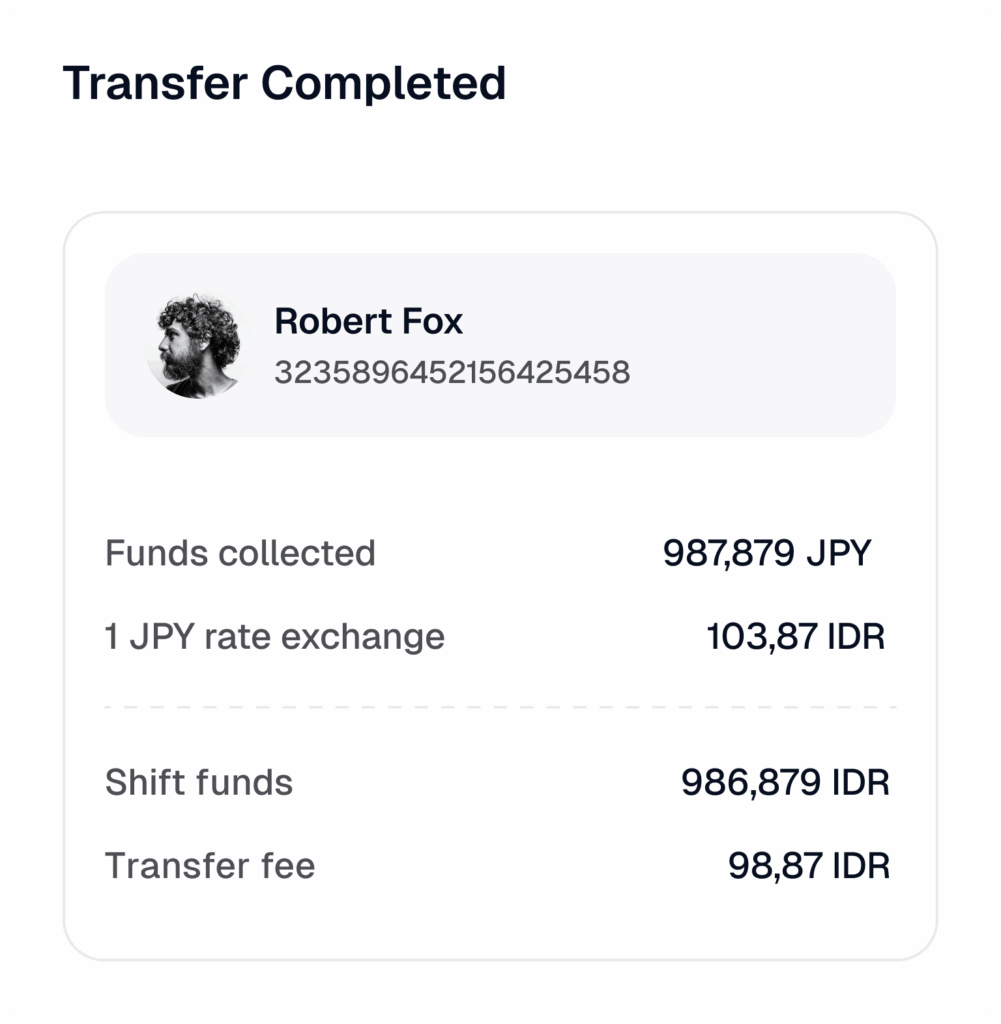Viewport: 1001px width, 1024px height.
Task: Click the Shift funds label
Action: [199, 782]
